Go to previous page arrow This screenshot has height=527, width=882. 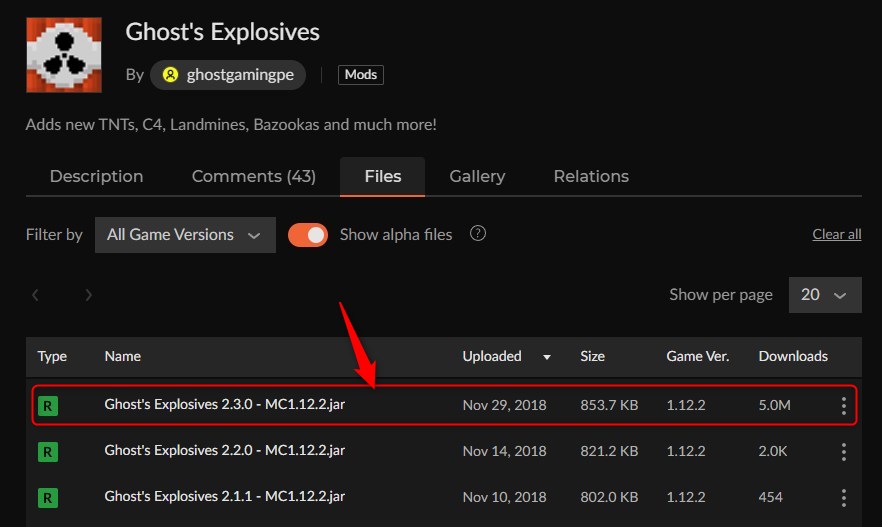click(35, 295)
